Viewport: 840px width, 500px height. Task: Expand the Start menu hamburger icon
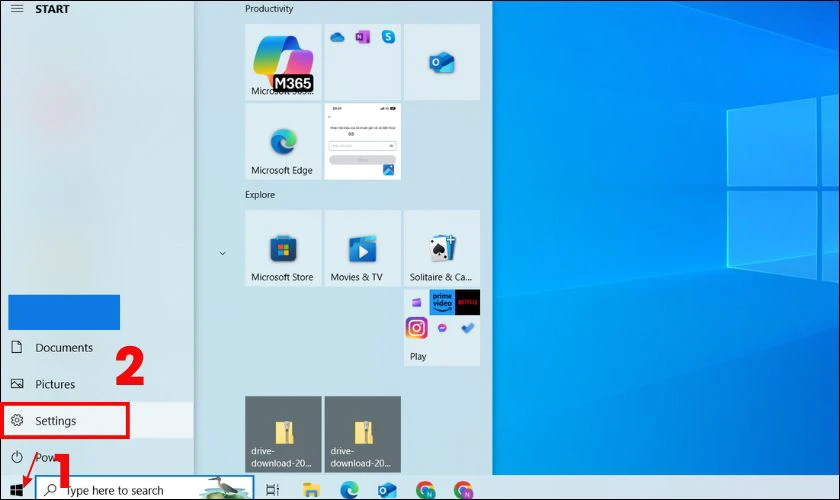[17, 9]
